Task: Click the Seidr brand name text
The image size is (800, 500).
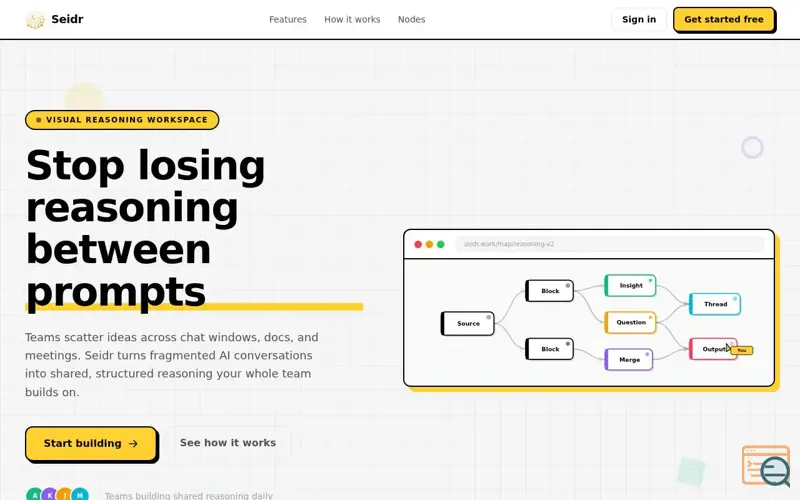Action: [67, 19]
